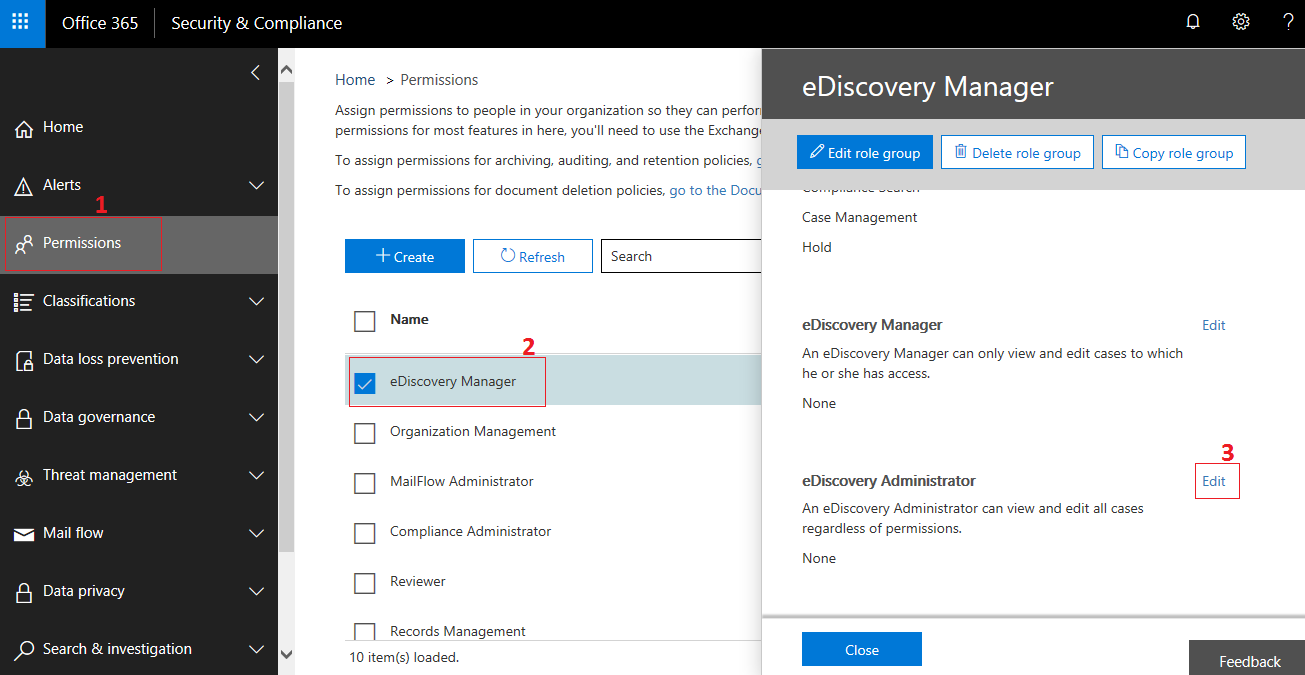Check the Reviewer checkbox
1305x675 pixels.
click(365, 583)
